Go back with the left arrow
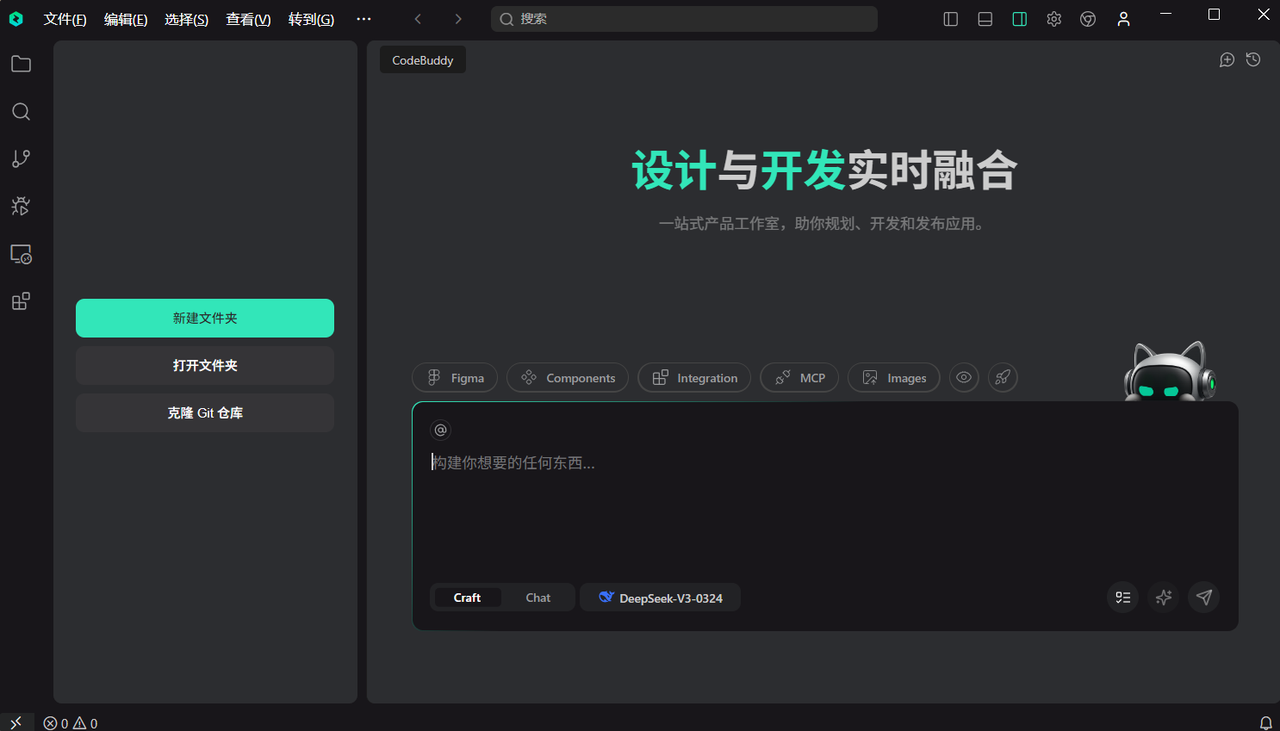This screenshot has width=1280, height=731. coord(418,19)
